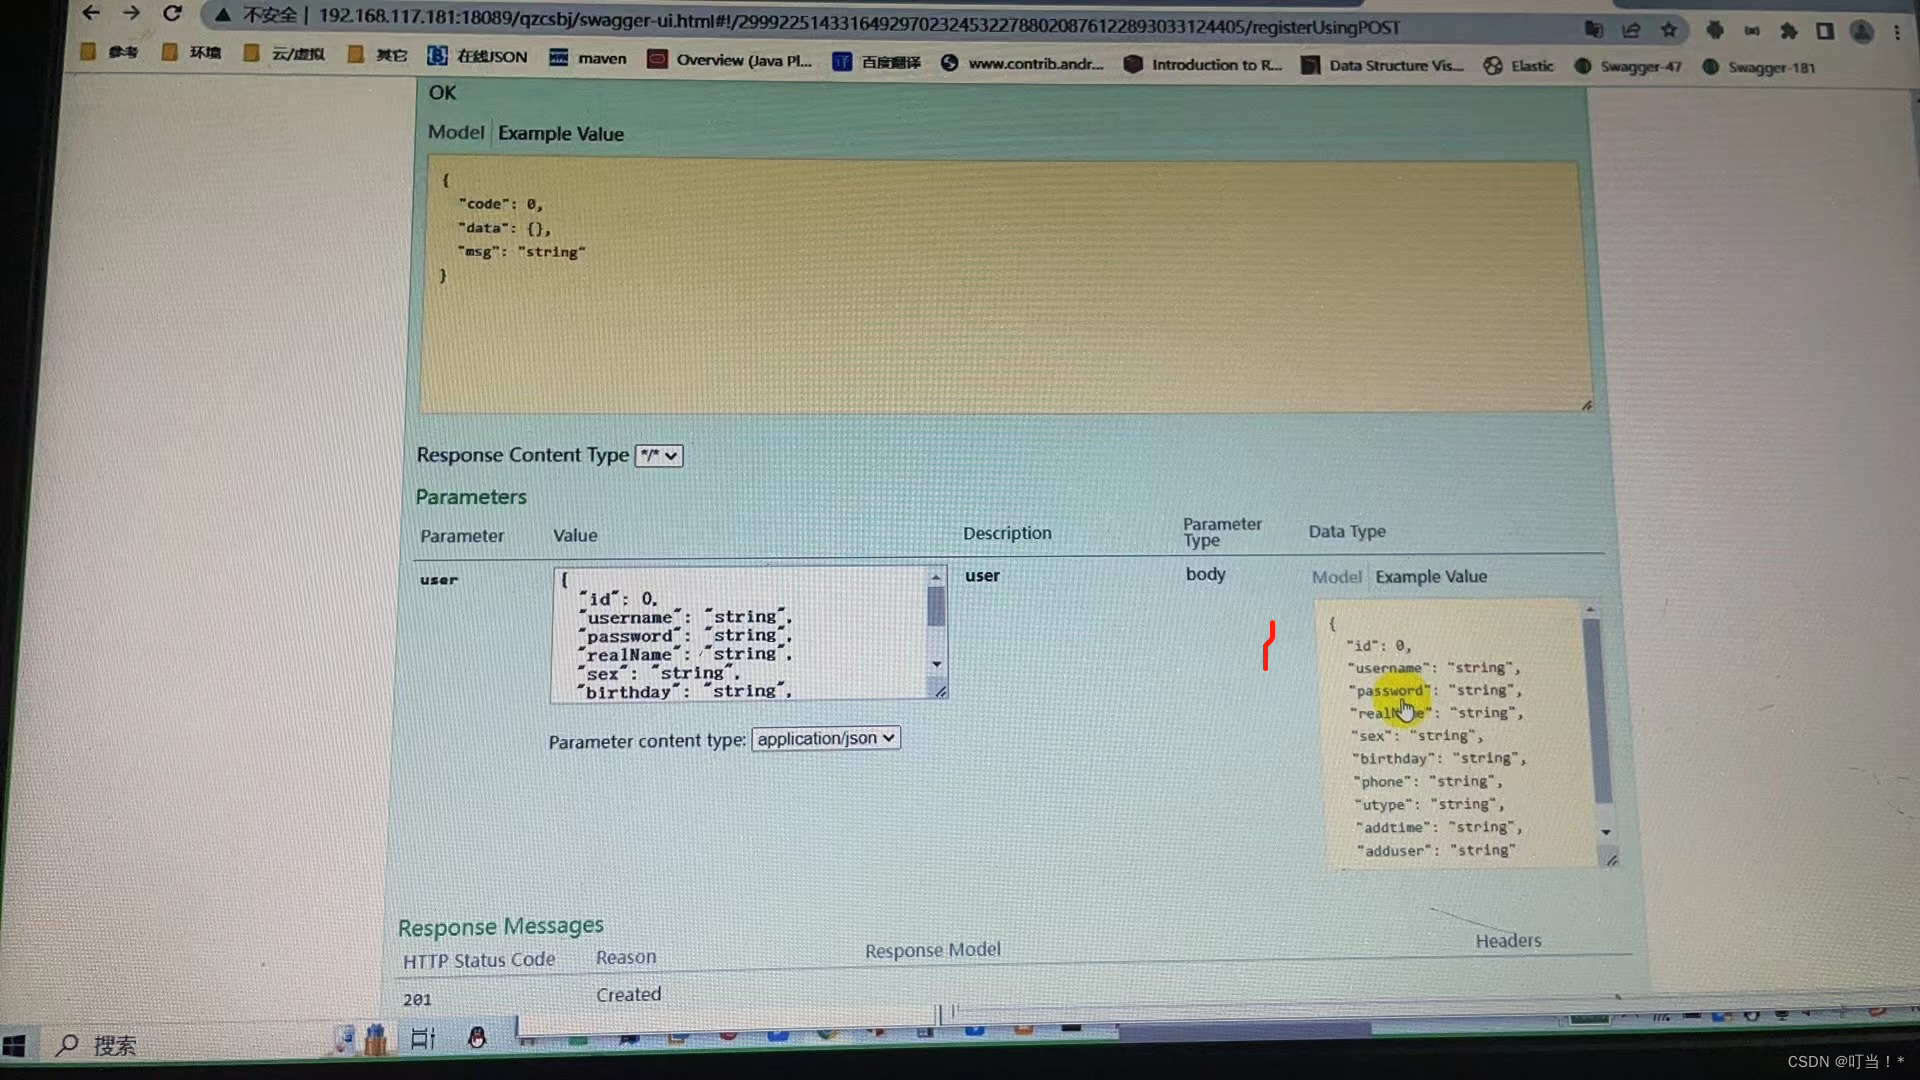Click the user textarea scrollbar down arrow

[937, 664]
